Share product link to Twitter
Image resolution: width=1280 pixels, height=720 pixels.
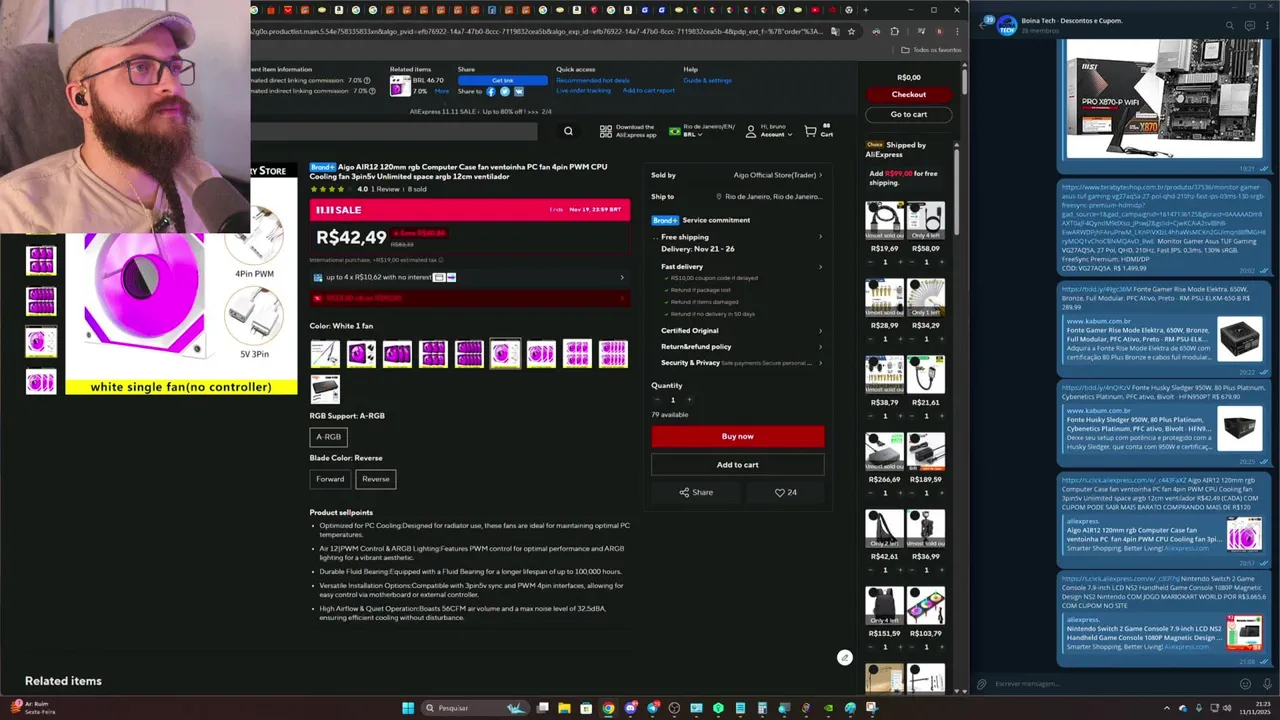click(x=504, y=91)
